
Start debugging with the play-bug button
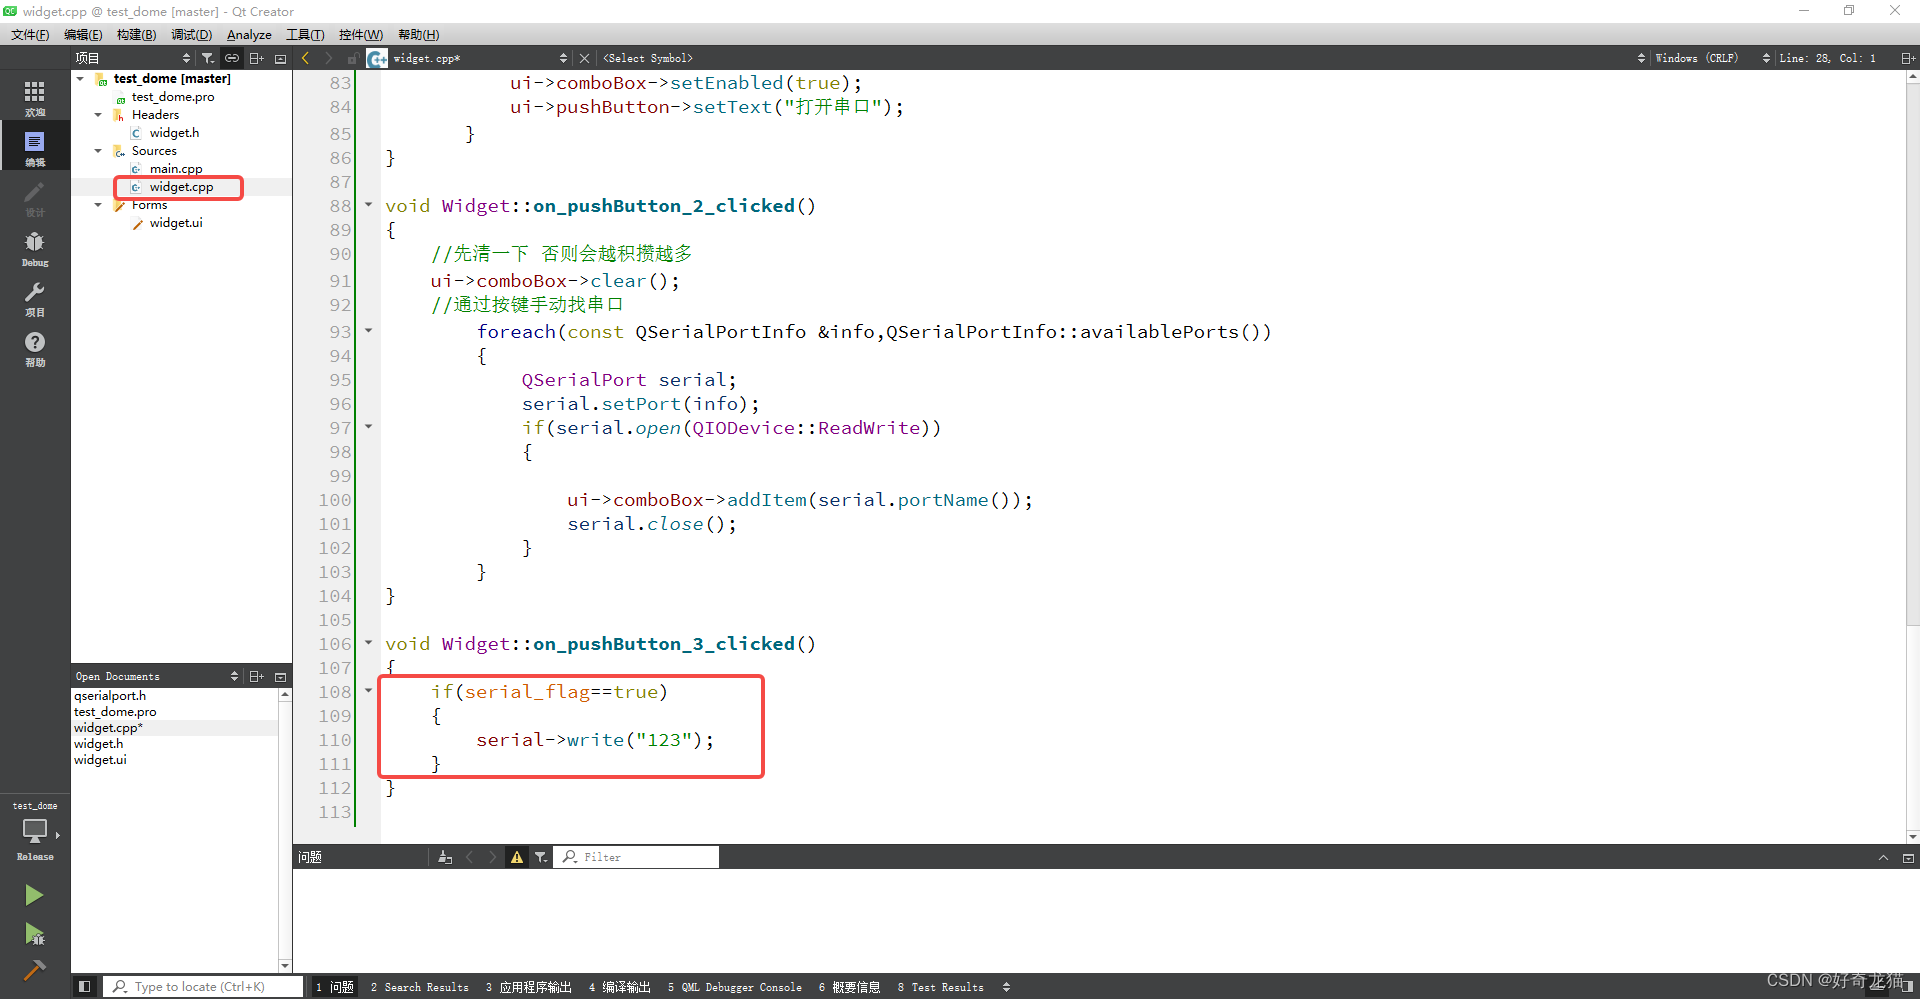(34, 934)
